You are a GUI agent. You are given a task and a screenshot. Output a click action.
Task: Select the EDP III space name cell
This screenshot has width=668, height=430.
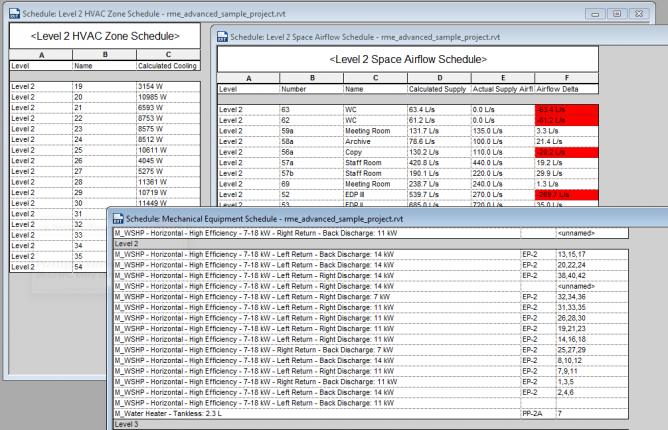[x=375, y=195]
